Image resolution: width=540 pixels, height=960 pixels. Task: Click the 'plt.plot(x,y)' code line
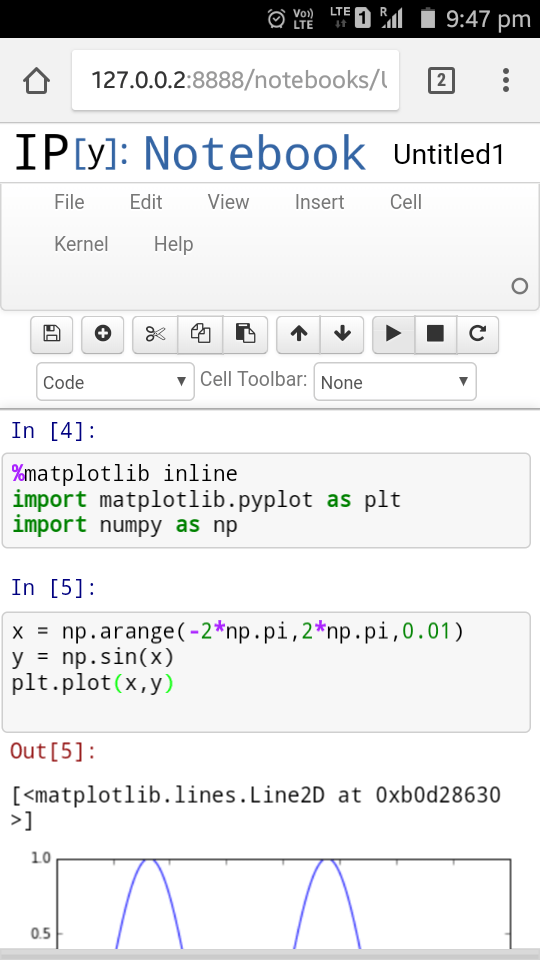[x=93, y=684]
